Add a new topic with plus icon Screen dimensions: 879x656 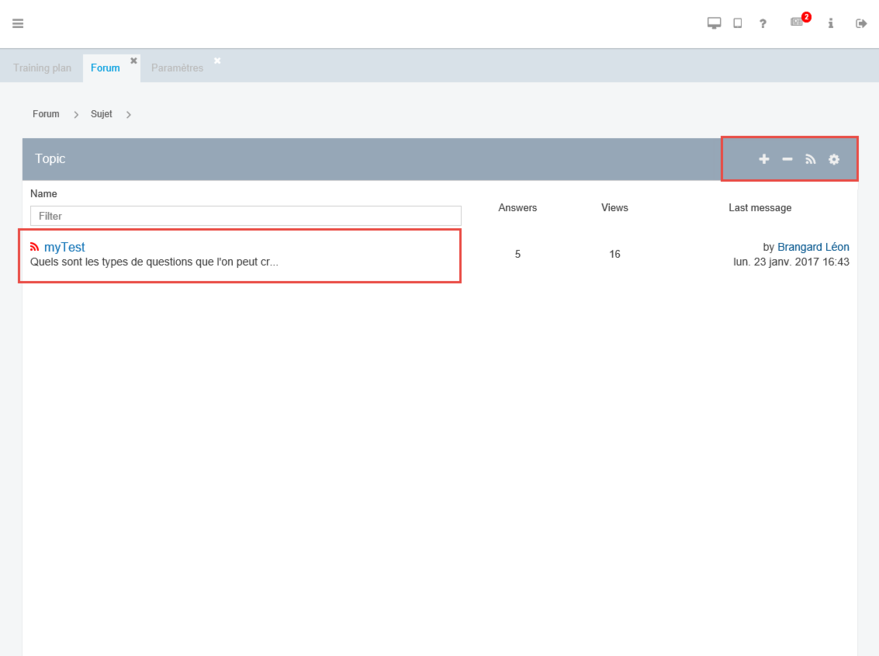tap(764, 160)
